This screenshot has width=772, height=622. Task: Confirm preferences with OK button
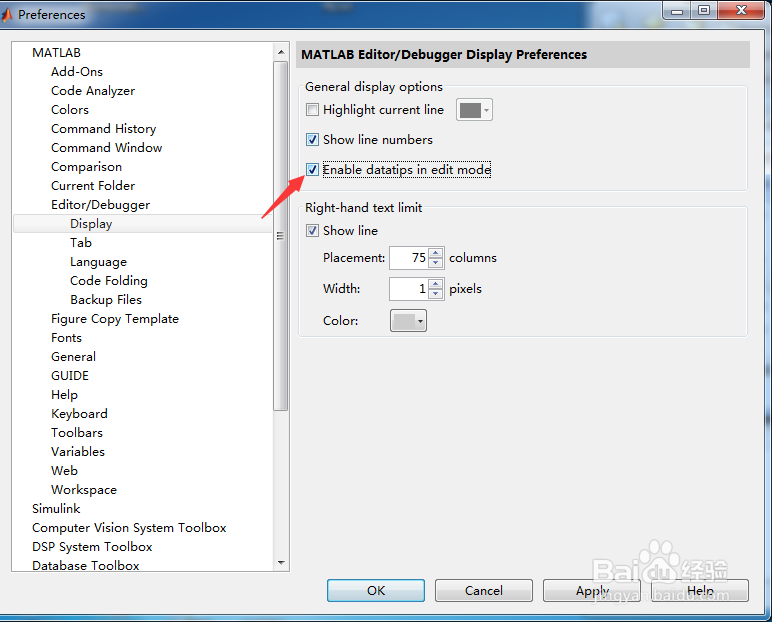376,590
